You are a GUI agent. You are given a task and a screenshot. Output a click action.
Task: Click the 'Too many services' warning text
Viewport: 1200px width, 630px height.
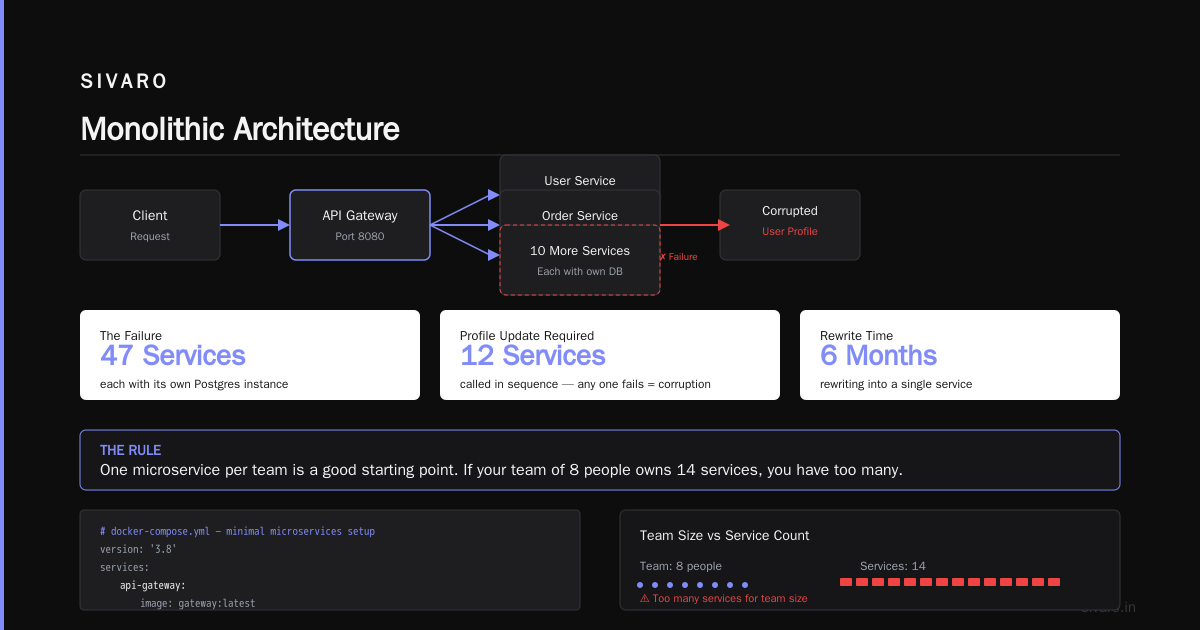click(724, 598)
